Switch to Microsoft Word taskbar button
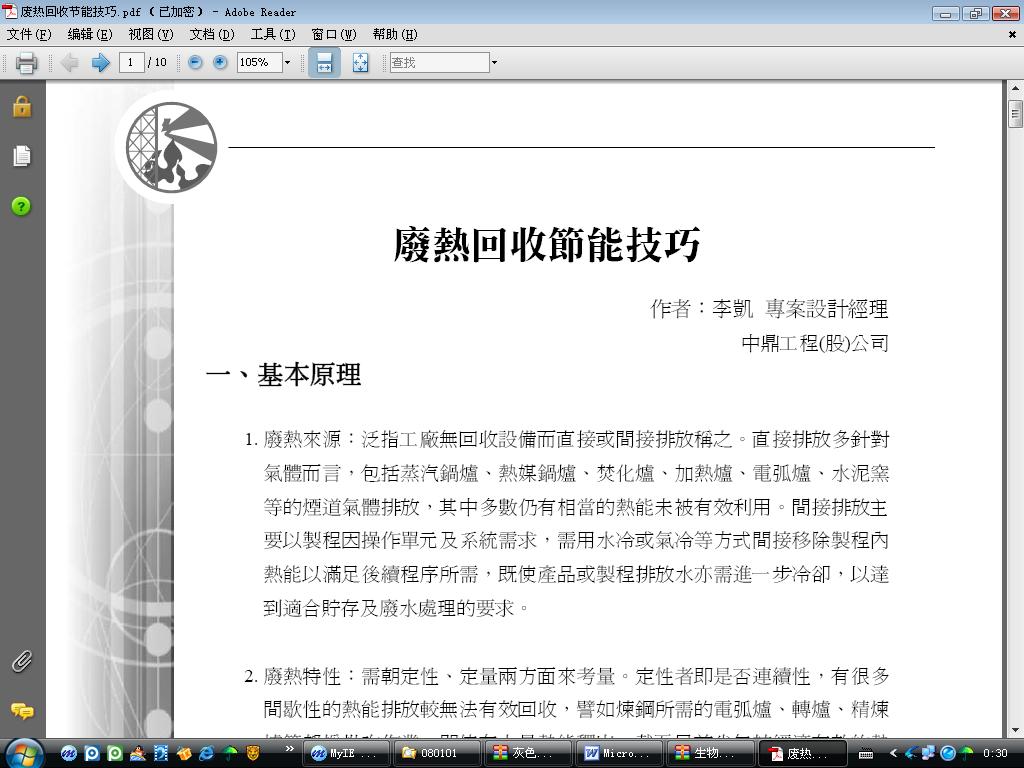The height and width of the screenshot is (768, 1024). click(620, 754)
